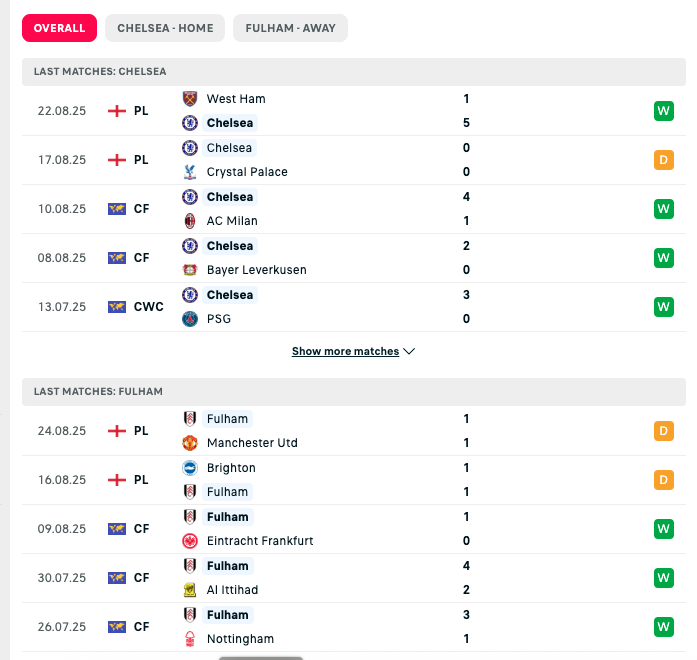Viewport: 697px width, 660px height.
Task: Click the Manchester Utd club crest
Action: click(190, 443)
